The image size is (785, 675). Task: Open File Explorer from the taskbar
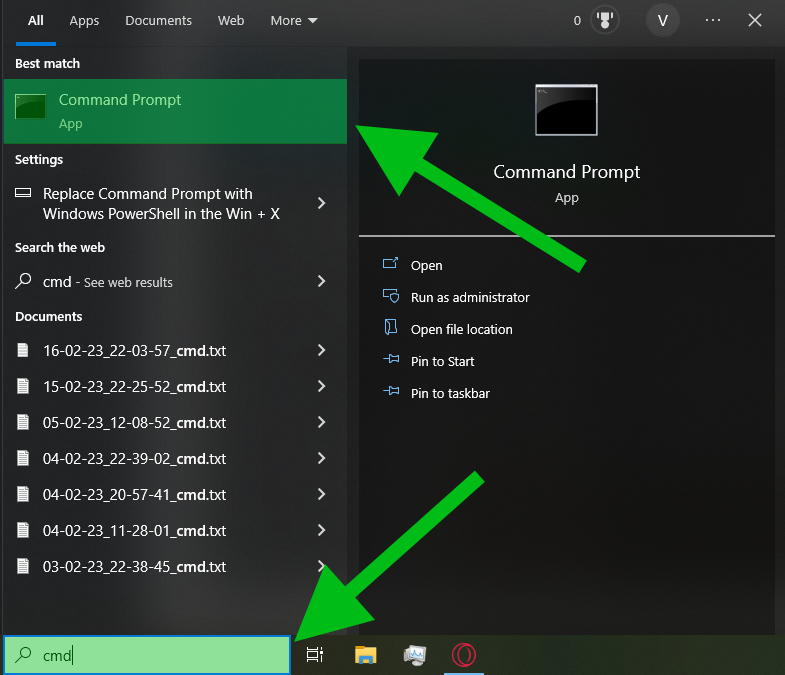pyautogui.click(x=365, y=654)
